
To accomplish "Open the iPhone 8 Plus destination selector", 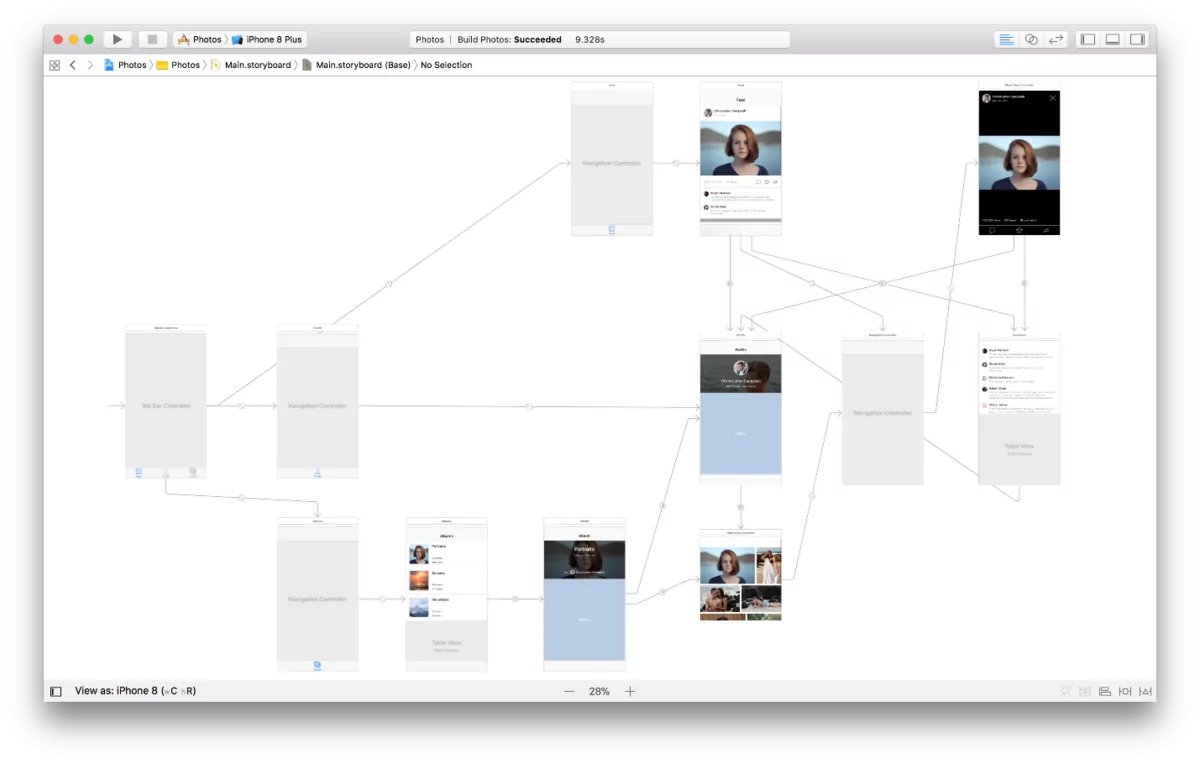I will (267, 40).
